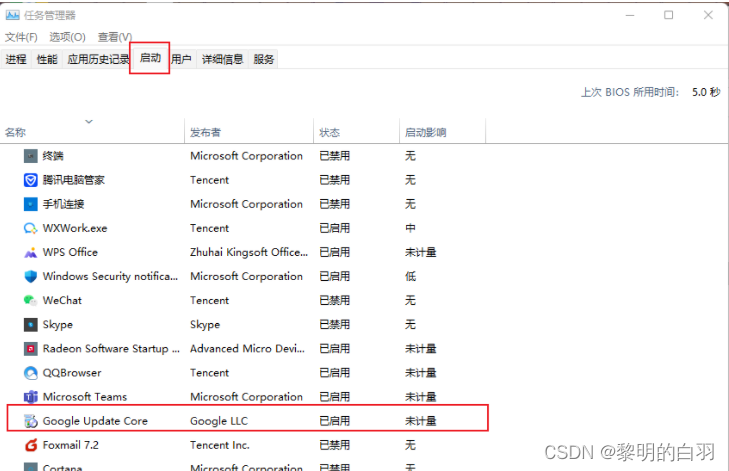The width and height of the screenshot is (729, 471).
Task: Switch to the 应用历史记录 tab
Action: click(98, 59)
